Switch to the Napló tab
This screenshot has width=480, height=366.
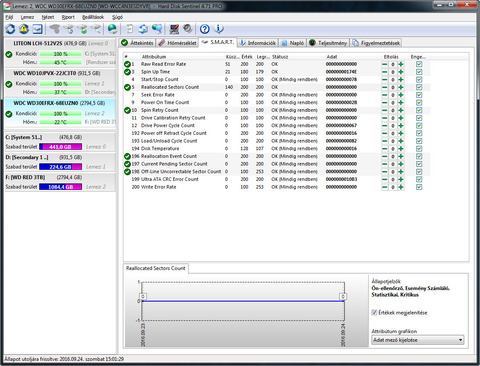tap(293, 43)
